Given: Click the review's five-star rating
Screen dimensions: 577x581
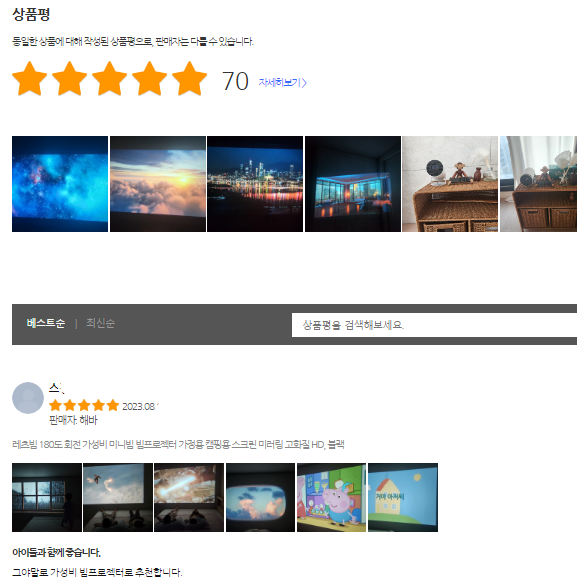Looking at the screenshot, I should tap(84, 405).
